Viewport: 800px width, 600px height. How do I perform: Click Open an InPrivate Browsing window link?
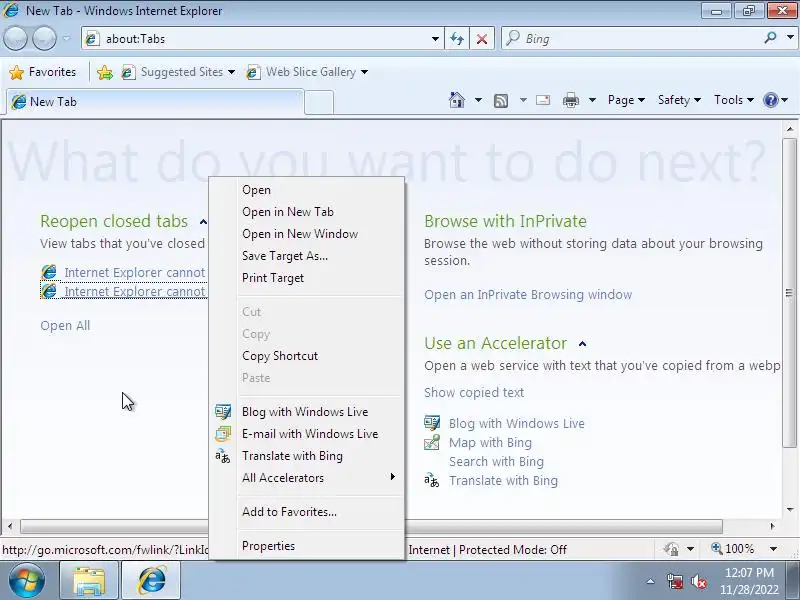pyautogui.click(x=528, y=294)
